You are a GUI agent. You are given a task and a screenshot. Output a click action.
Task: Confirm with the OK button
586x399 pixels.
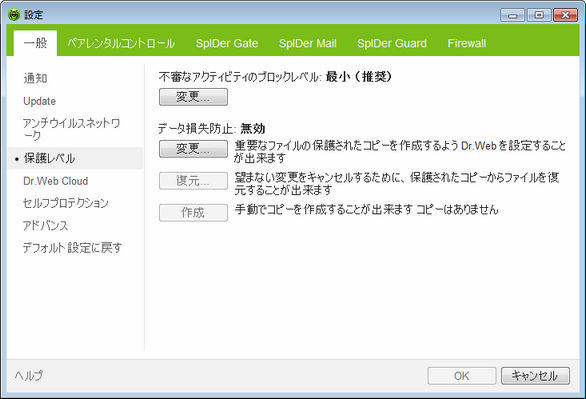[462, 376]
